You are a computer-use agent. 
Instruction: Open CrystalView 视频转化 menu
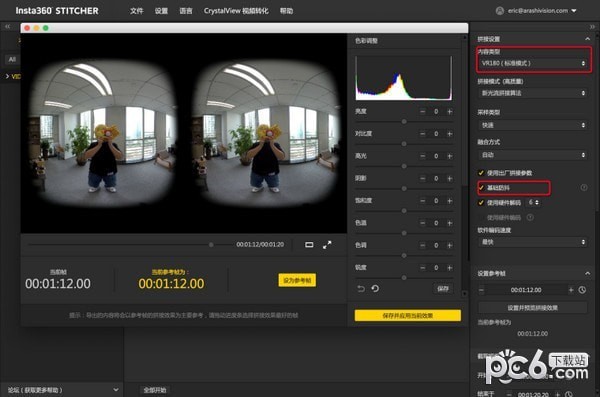point(236,11)
